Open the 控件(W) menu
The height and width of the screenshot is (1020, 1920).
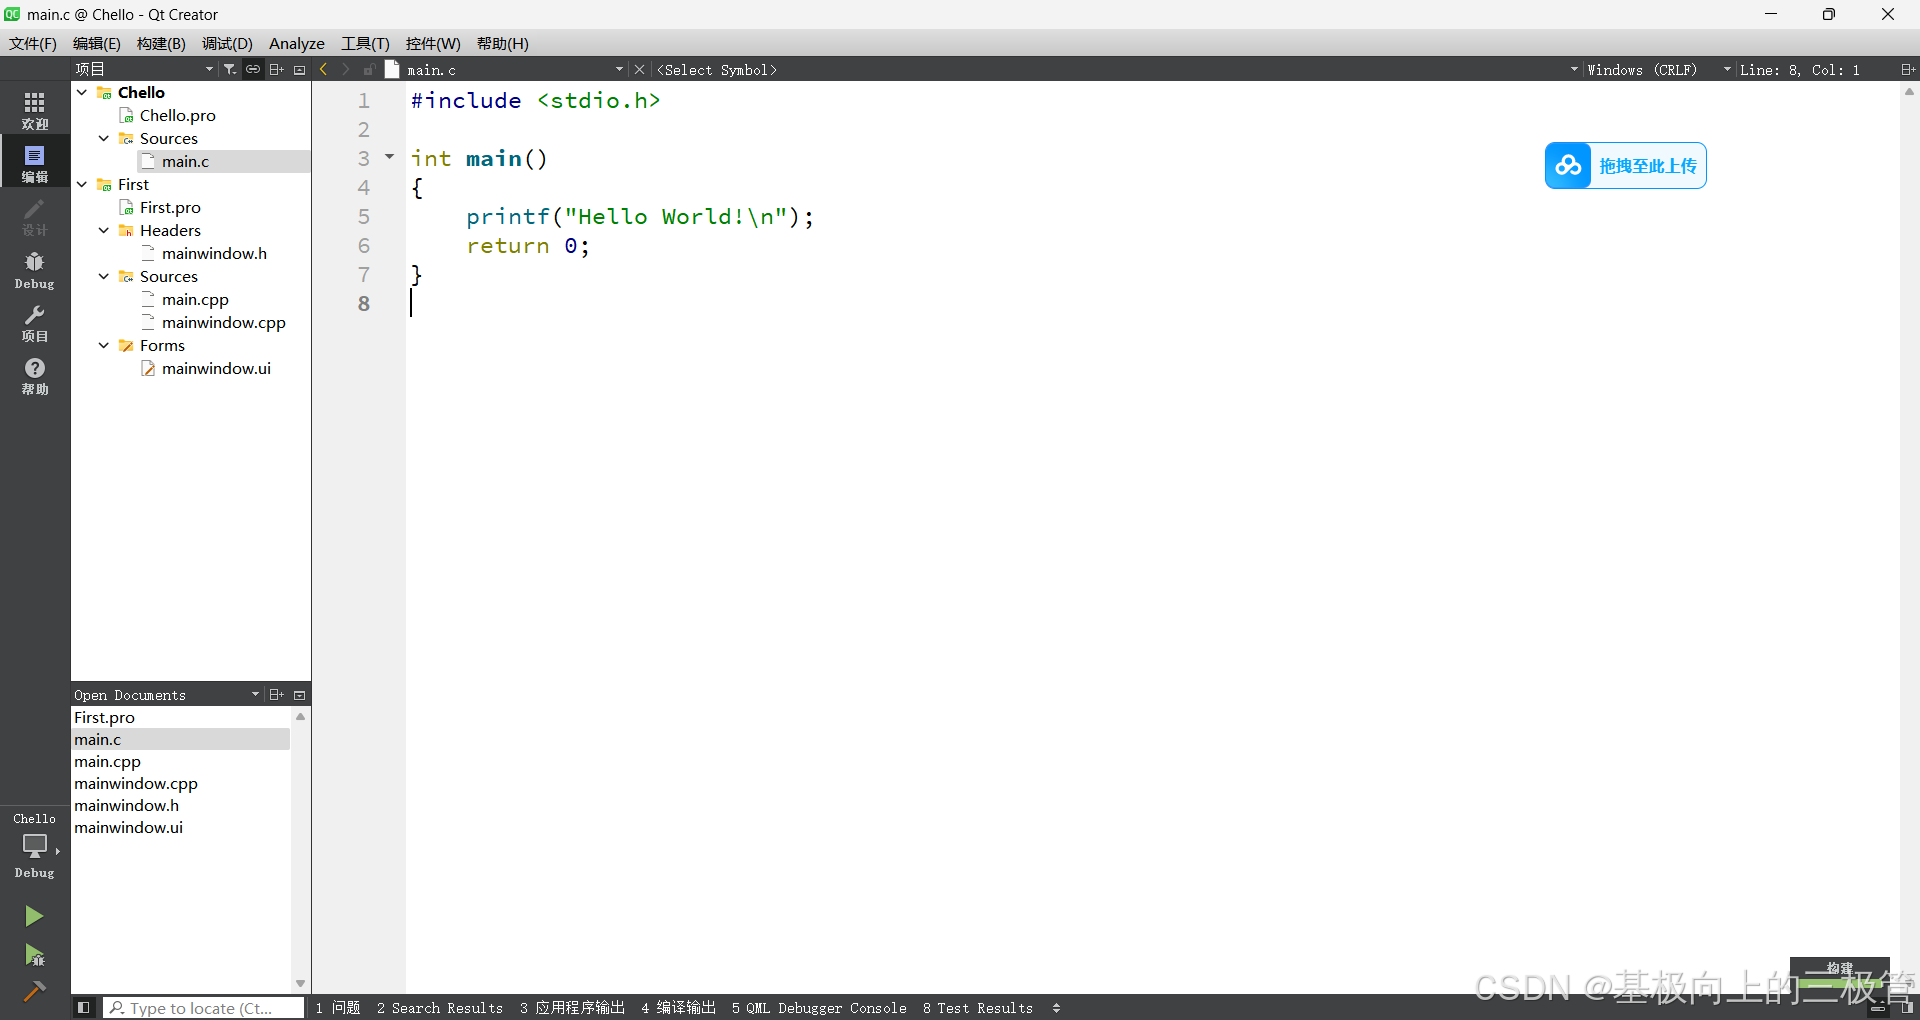click(x=433, y=43)
